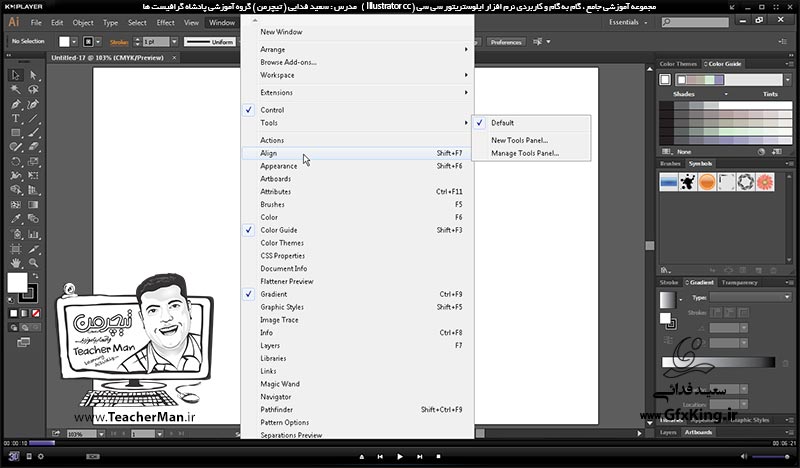Click the Change Screen Mode icon

(x=23, y=342)
